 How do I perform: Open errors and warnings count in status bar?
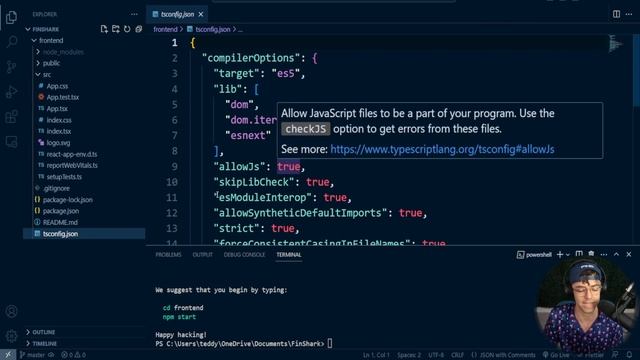pyautogui.click(x=73, y=355)
